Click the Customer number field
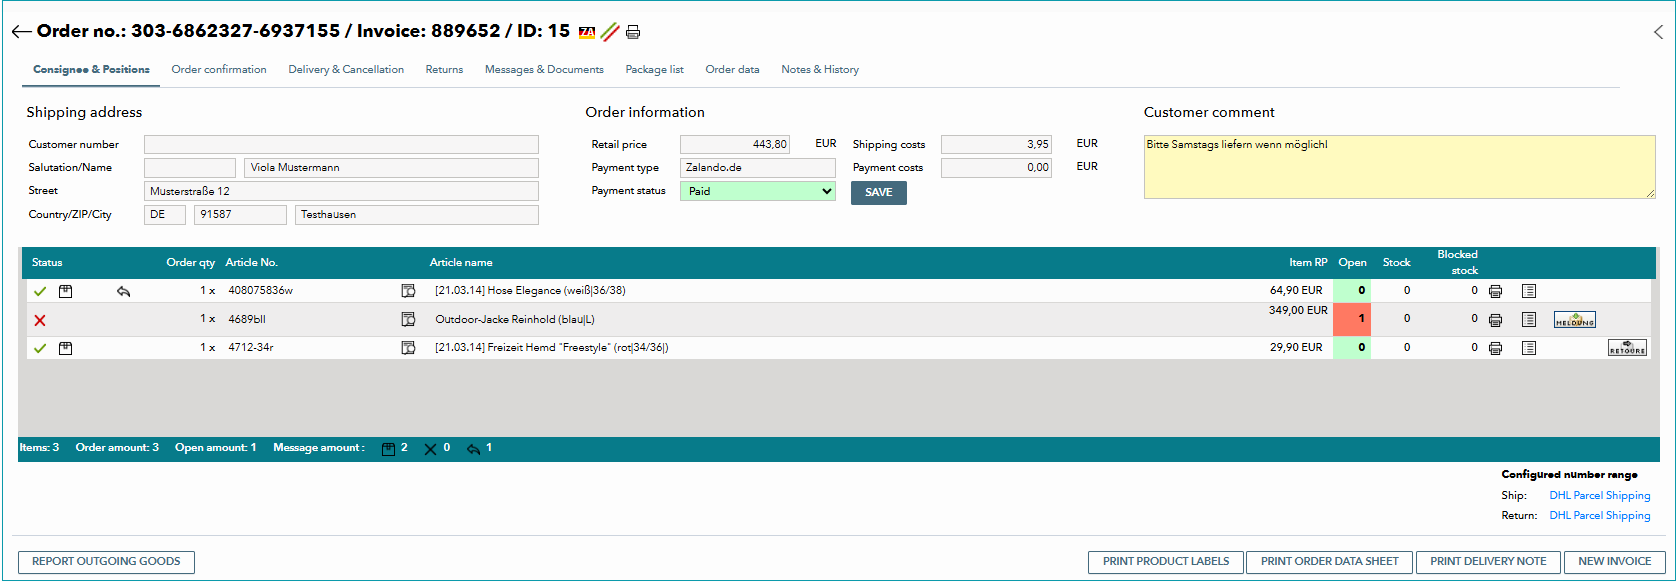1676x582 pixels. [x=341, y=145]
